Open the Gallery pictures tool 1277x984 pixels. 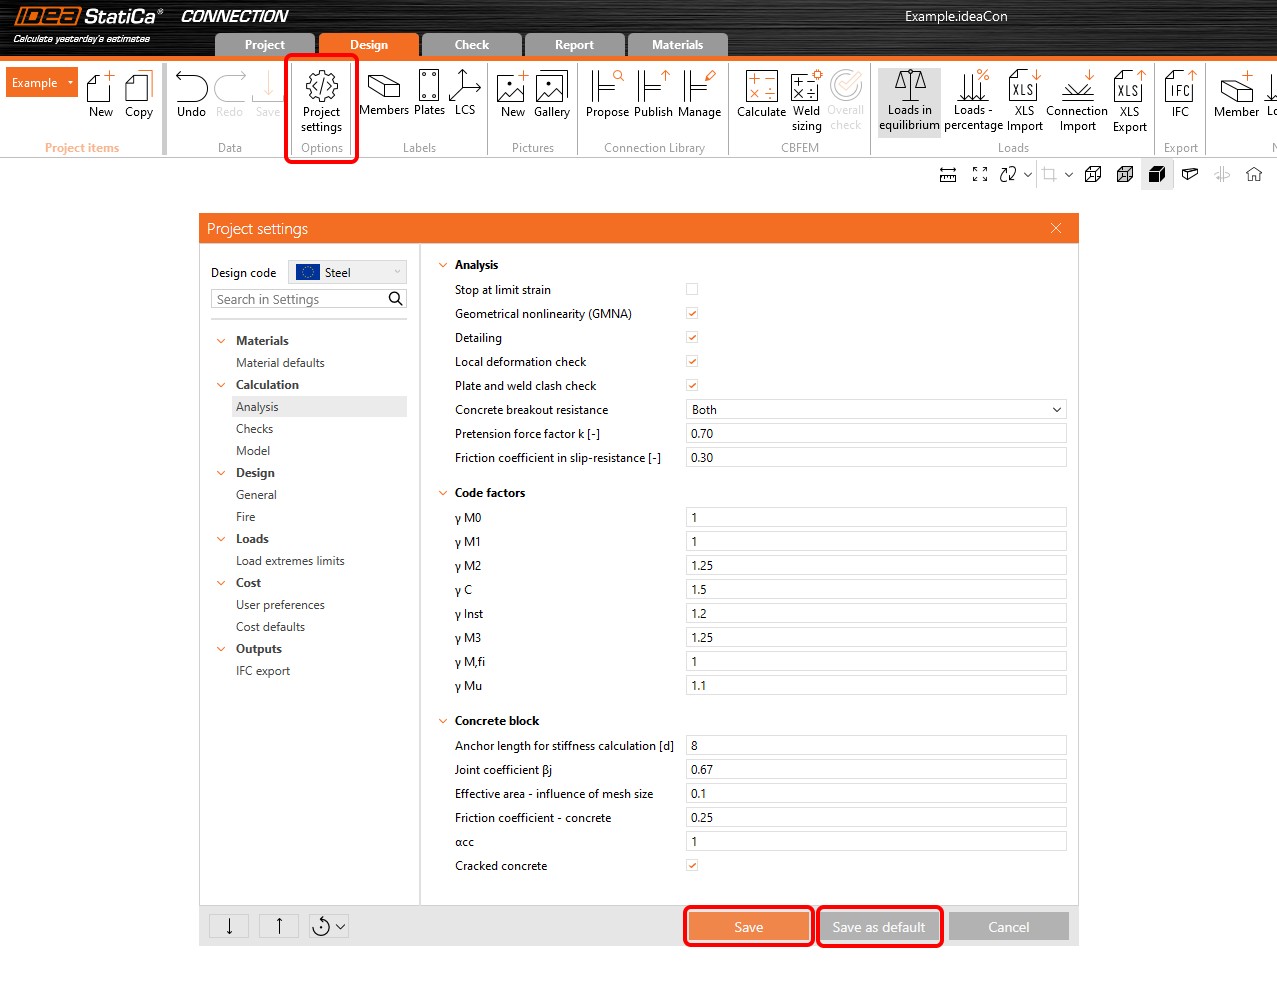[x=551, y=95]
